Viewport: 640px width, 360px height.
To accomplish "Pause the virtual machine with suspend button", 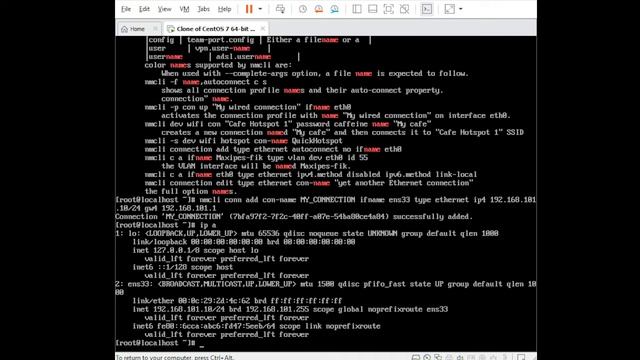I will (249, 9).
